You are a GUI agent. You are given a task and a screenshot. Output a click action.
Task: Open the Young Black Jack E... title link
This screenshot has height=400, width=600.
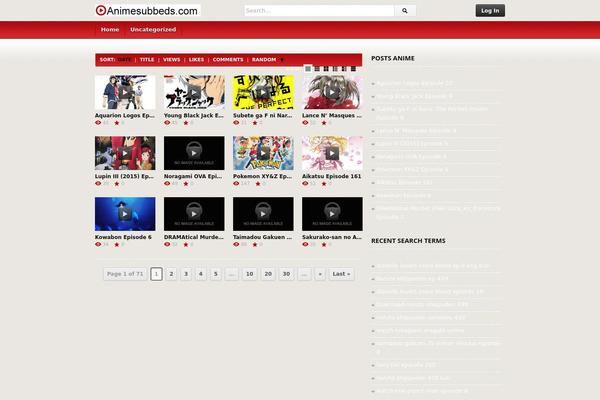[x=194, y=115]
